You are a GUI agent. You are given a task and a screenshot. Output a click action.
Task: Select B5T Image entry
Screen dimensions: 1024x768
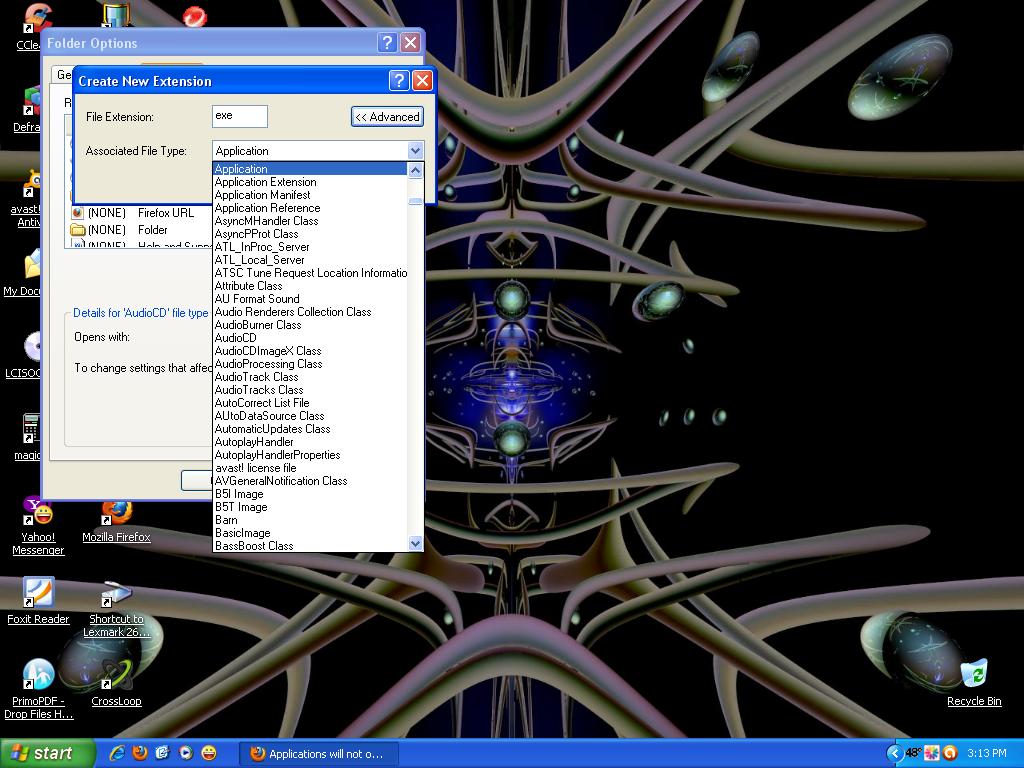pos(310,507)
